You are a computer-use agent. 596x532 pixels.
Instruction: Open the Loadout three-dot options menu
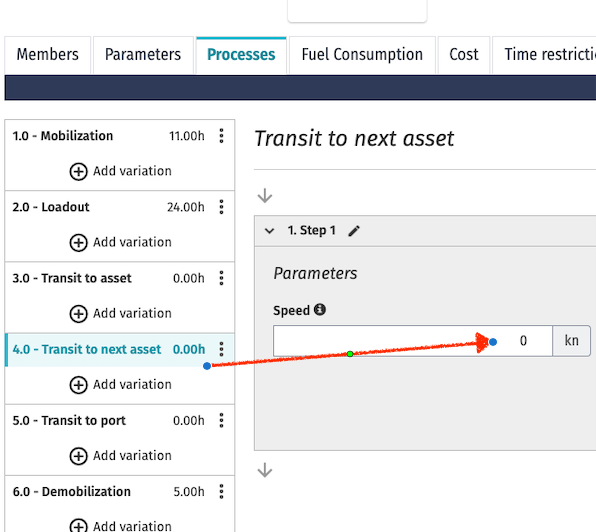[221, 207]
